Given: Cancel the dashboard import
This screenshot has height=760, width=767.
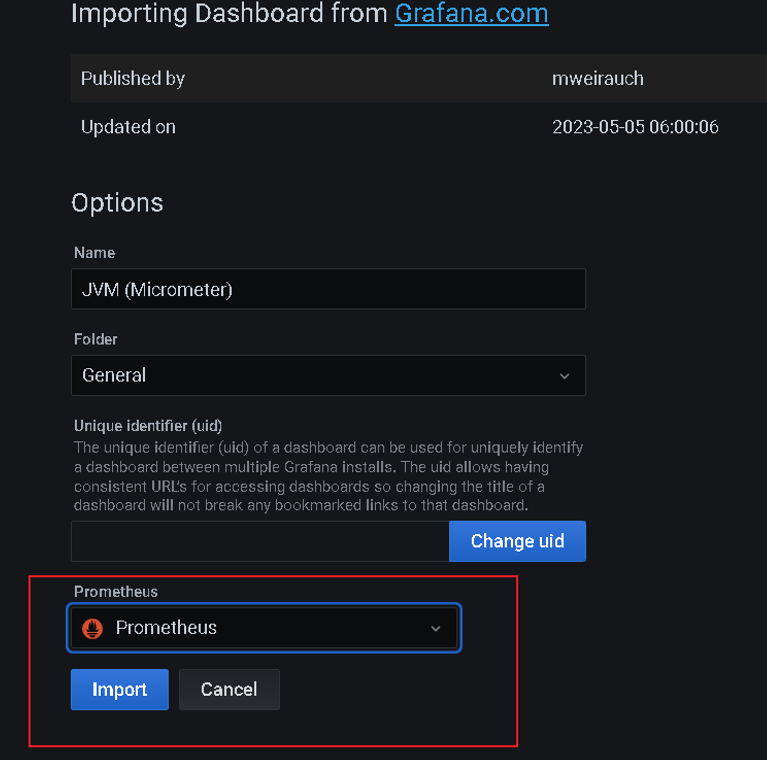Looking at the screenshot, I should click(x=229, y=689).
